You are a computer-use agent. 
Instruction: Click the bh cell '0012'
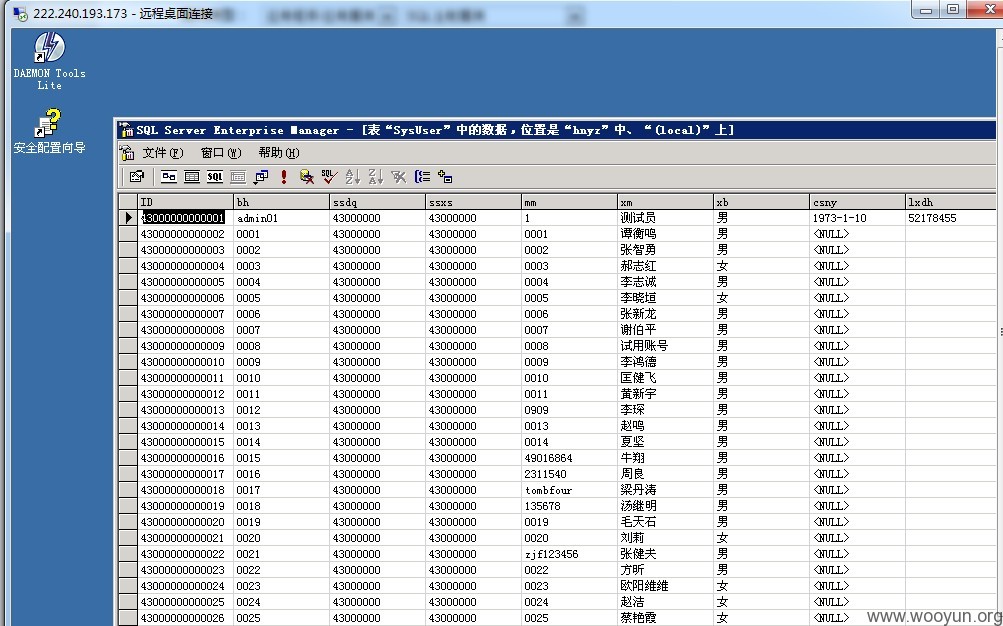tap(281, 410)
